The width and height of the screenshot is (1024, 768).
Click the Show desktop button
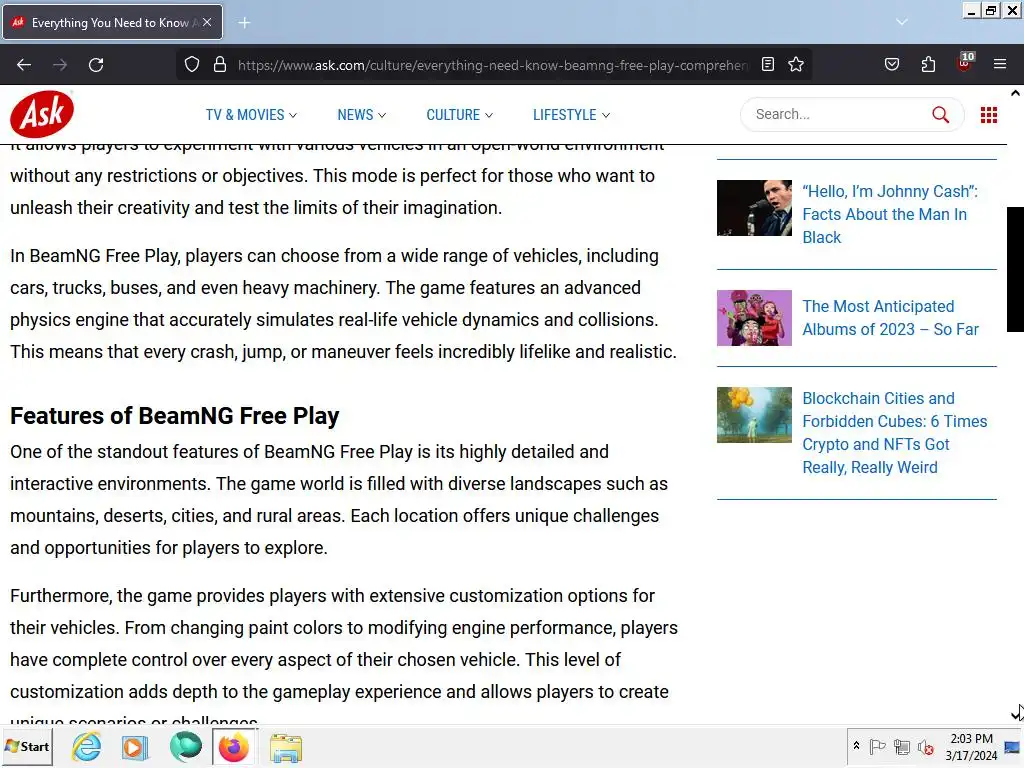[x=1013, y=746]
